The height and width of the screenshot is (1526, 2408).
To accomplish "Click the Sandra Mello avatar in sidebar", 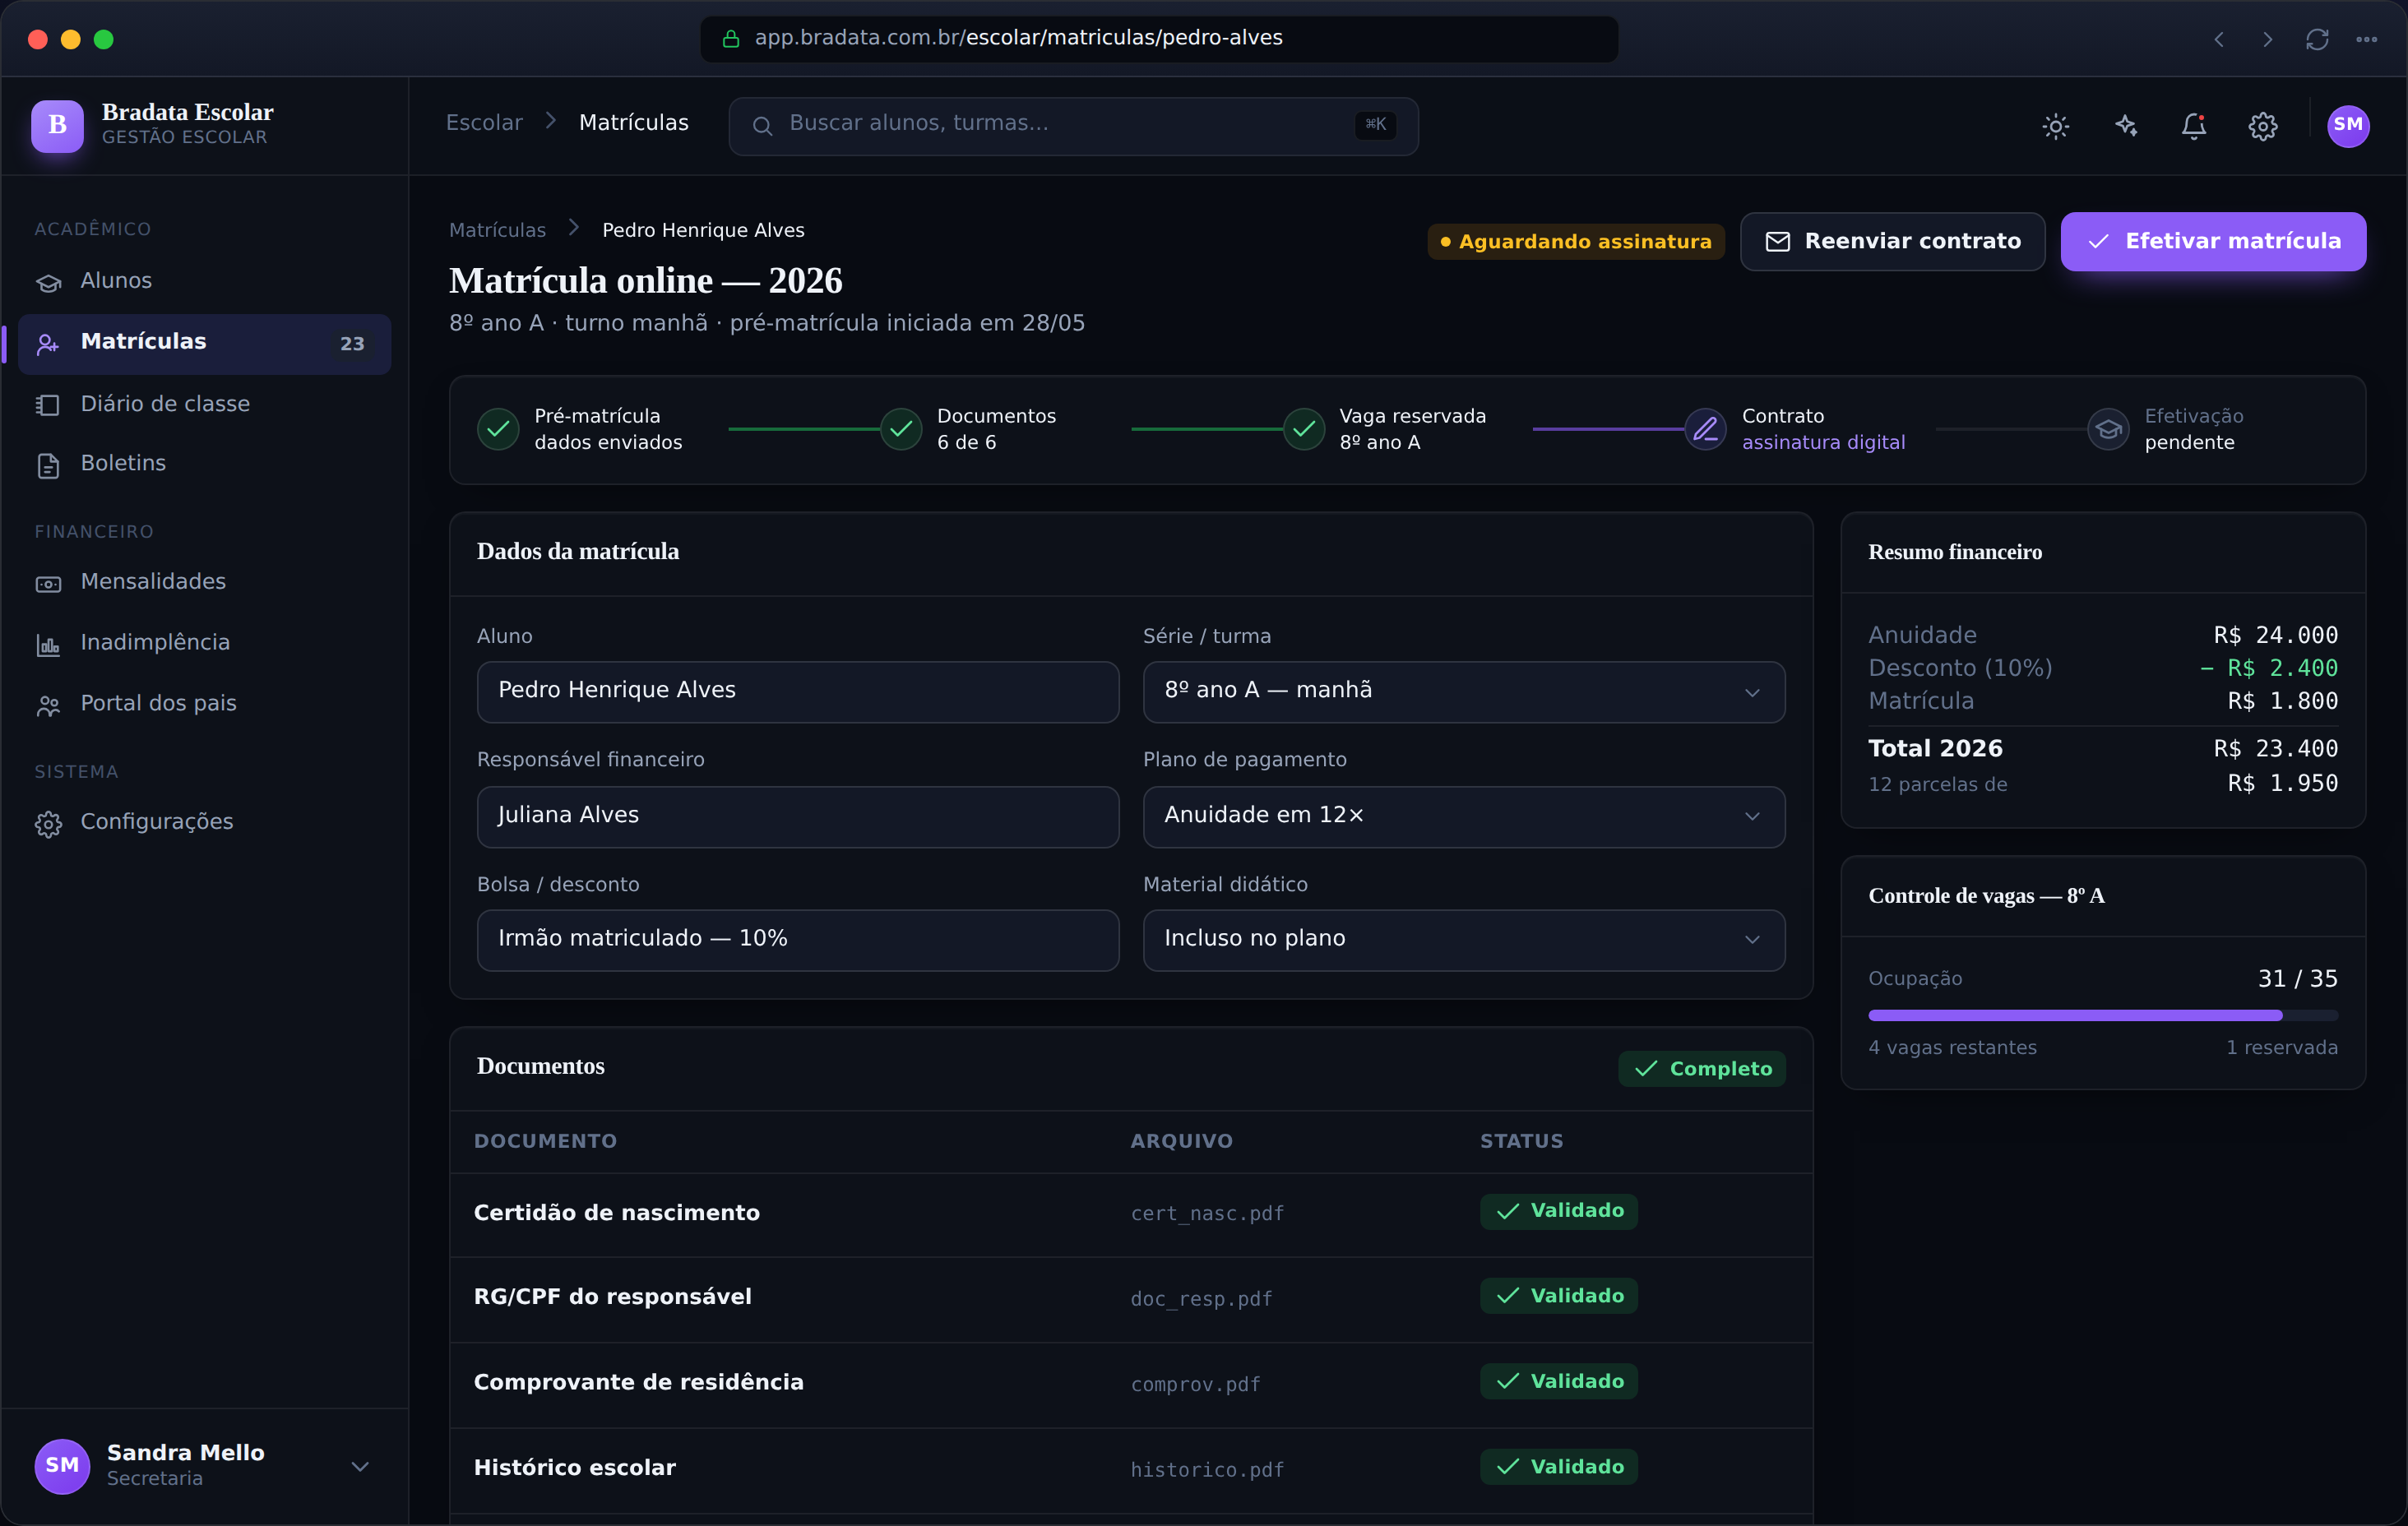I will [62, 1465].
